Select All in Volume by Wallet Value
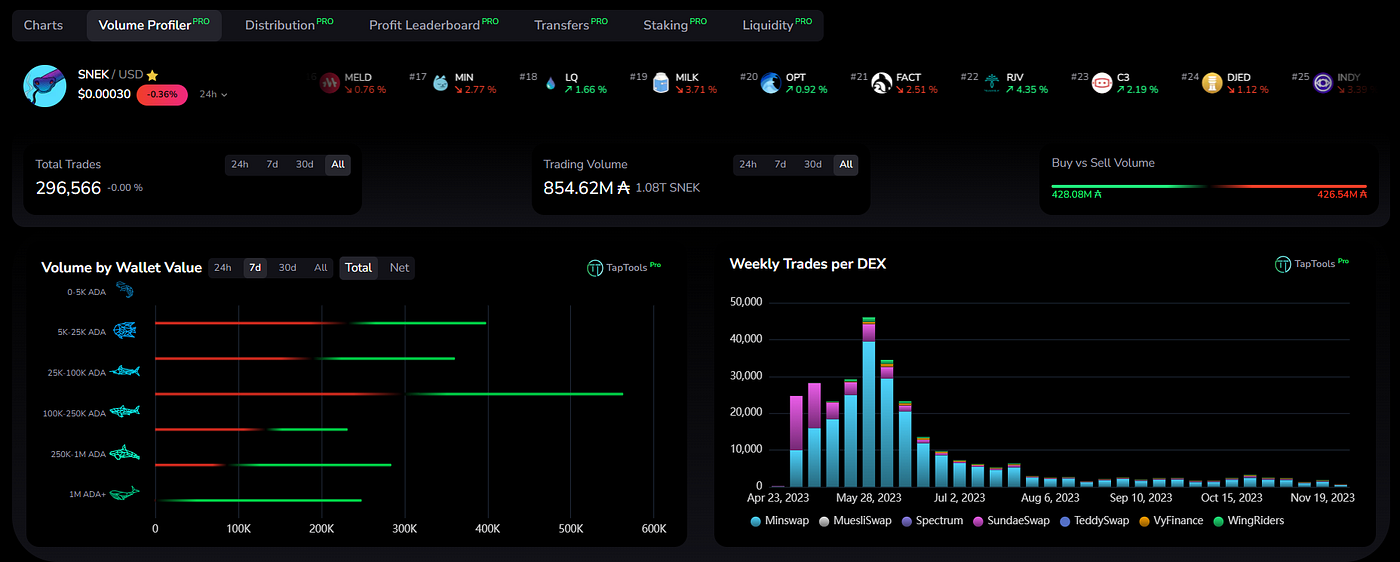The image size is (1400, 562). (x=321, y=268)
